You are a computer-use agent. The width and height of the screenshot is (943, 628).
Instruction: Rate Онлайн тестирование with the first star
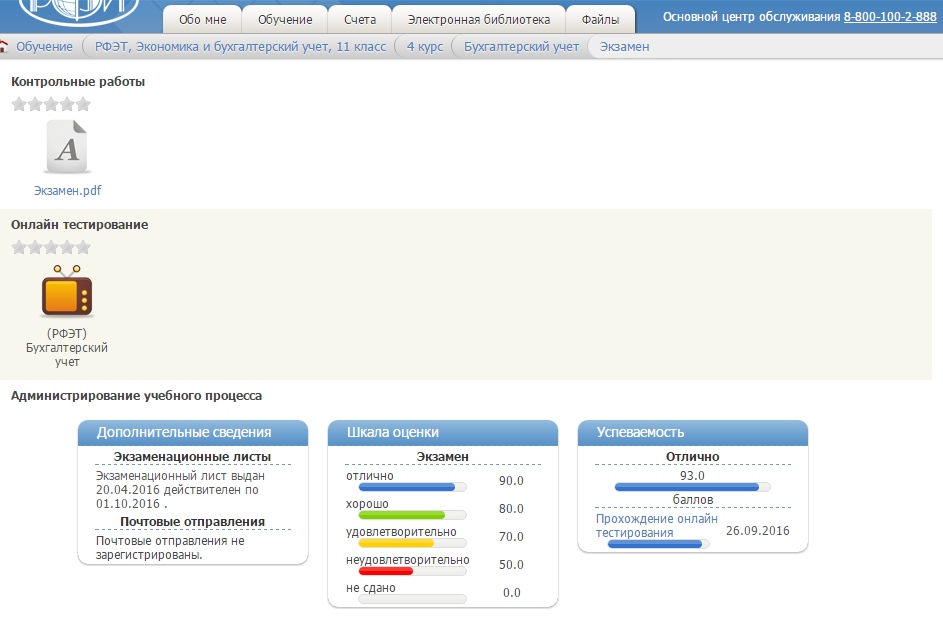(19, 247)
